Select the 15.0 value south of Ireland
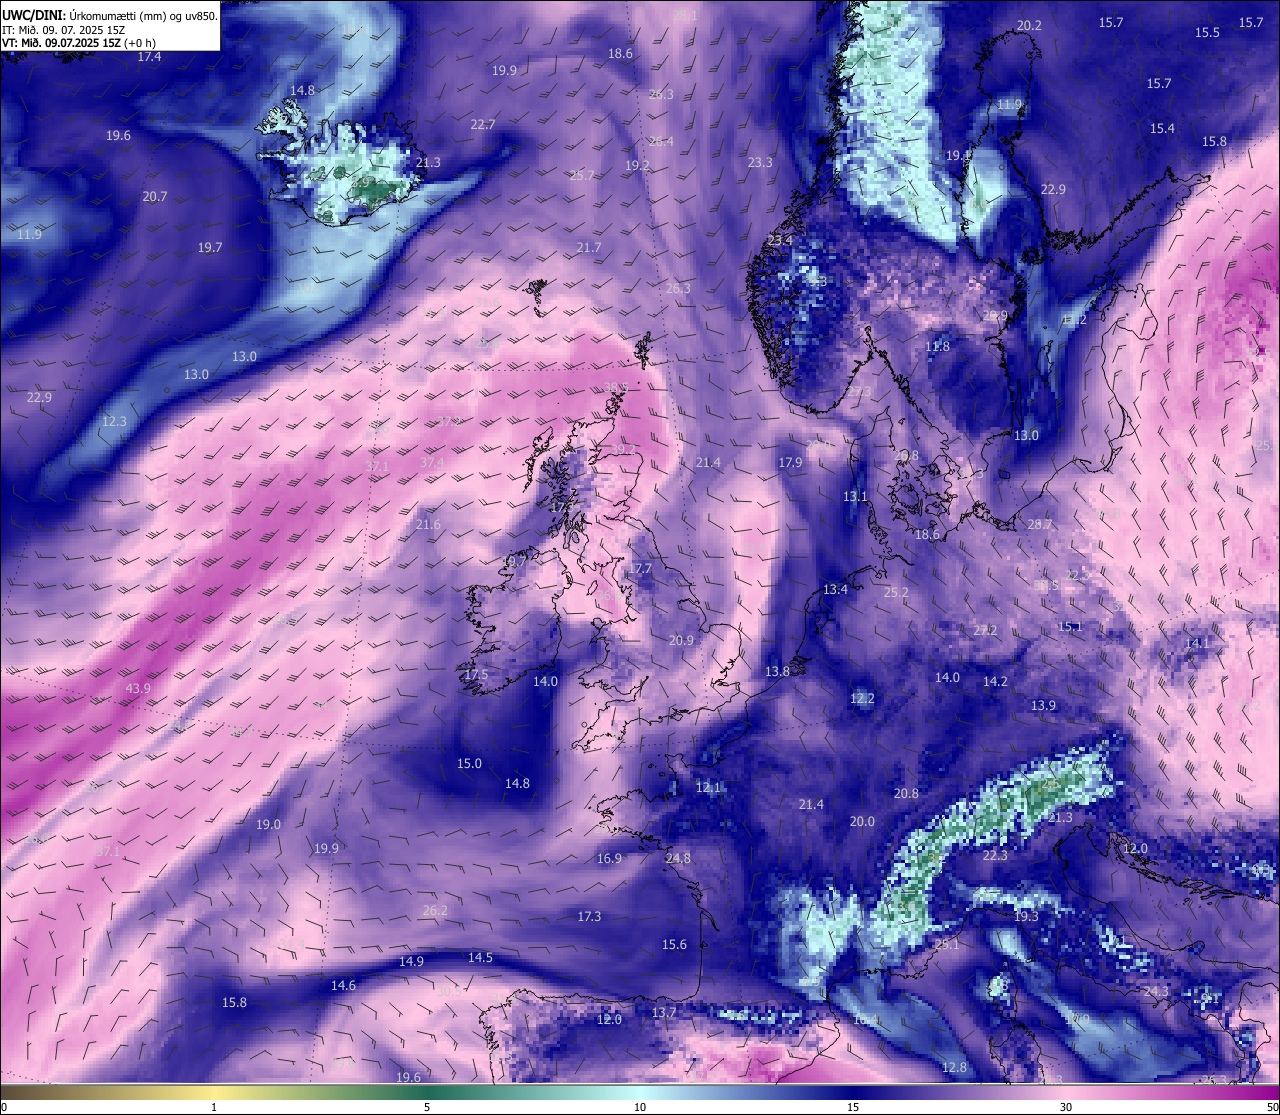This screenshot has width=1280, height=1115. 469,764
